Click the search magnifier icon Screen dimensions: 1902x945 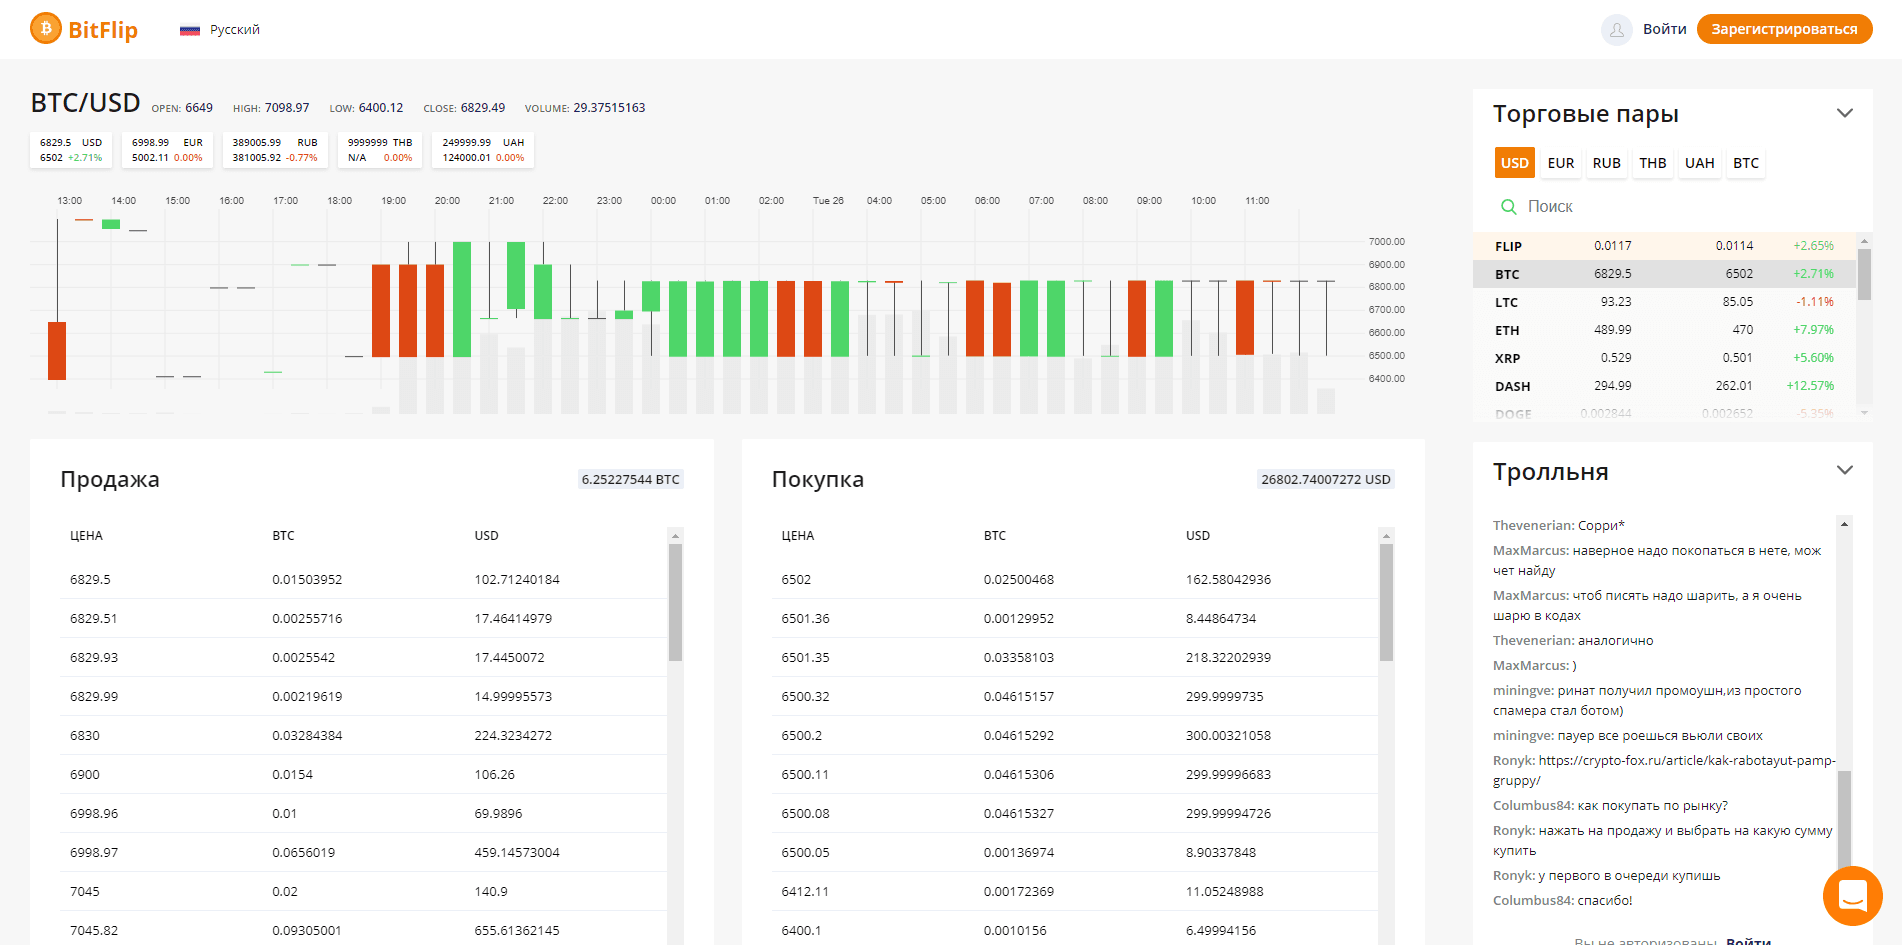click(1509, 207)
